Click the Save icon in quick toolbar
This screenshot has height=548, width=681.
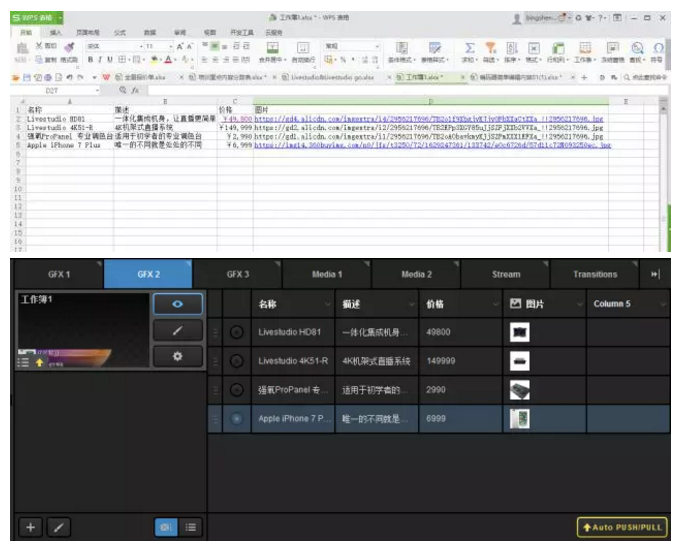(x=27, y=77)
